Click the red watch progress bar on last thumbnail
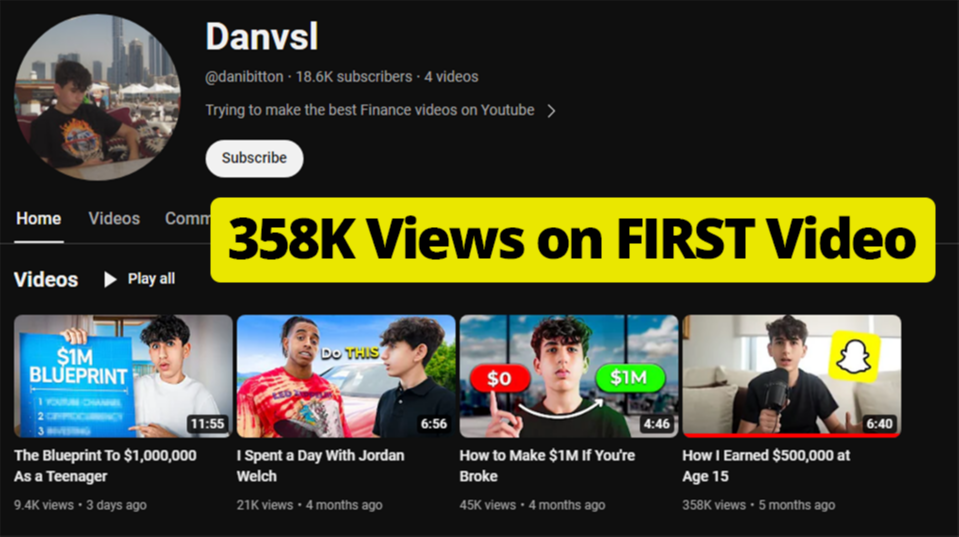 (x=791, y=435)
